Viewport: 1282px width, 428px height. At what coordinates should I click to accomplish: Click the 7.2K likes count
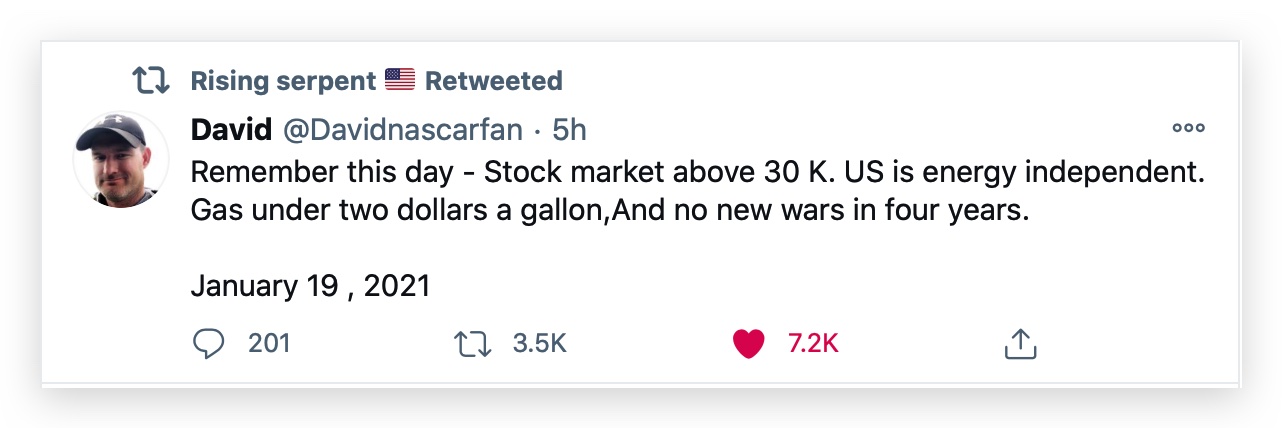click(x=812, y=344)
